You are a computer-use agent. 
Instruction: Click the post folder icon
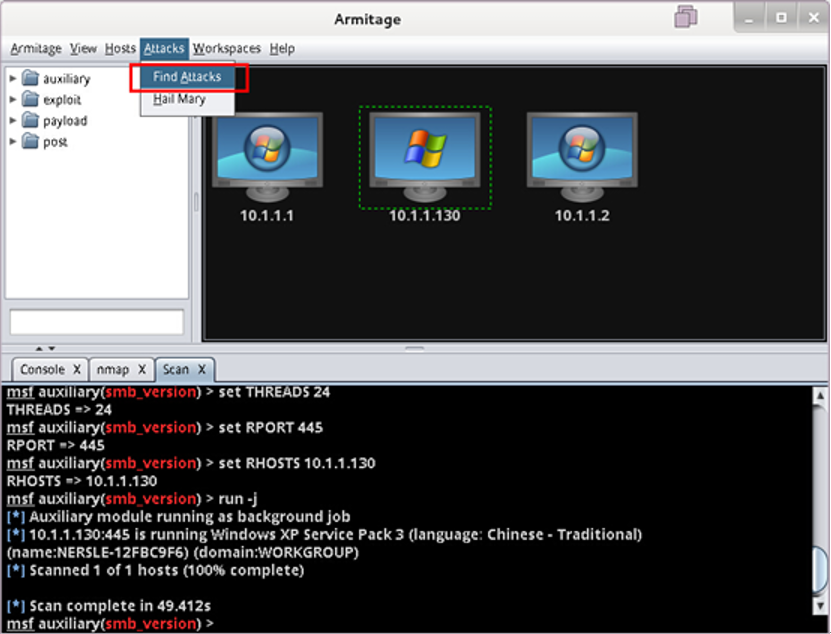[30, 142]
